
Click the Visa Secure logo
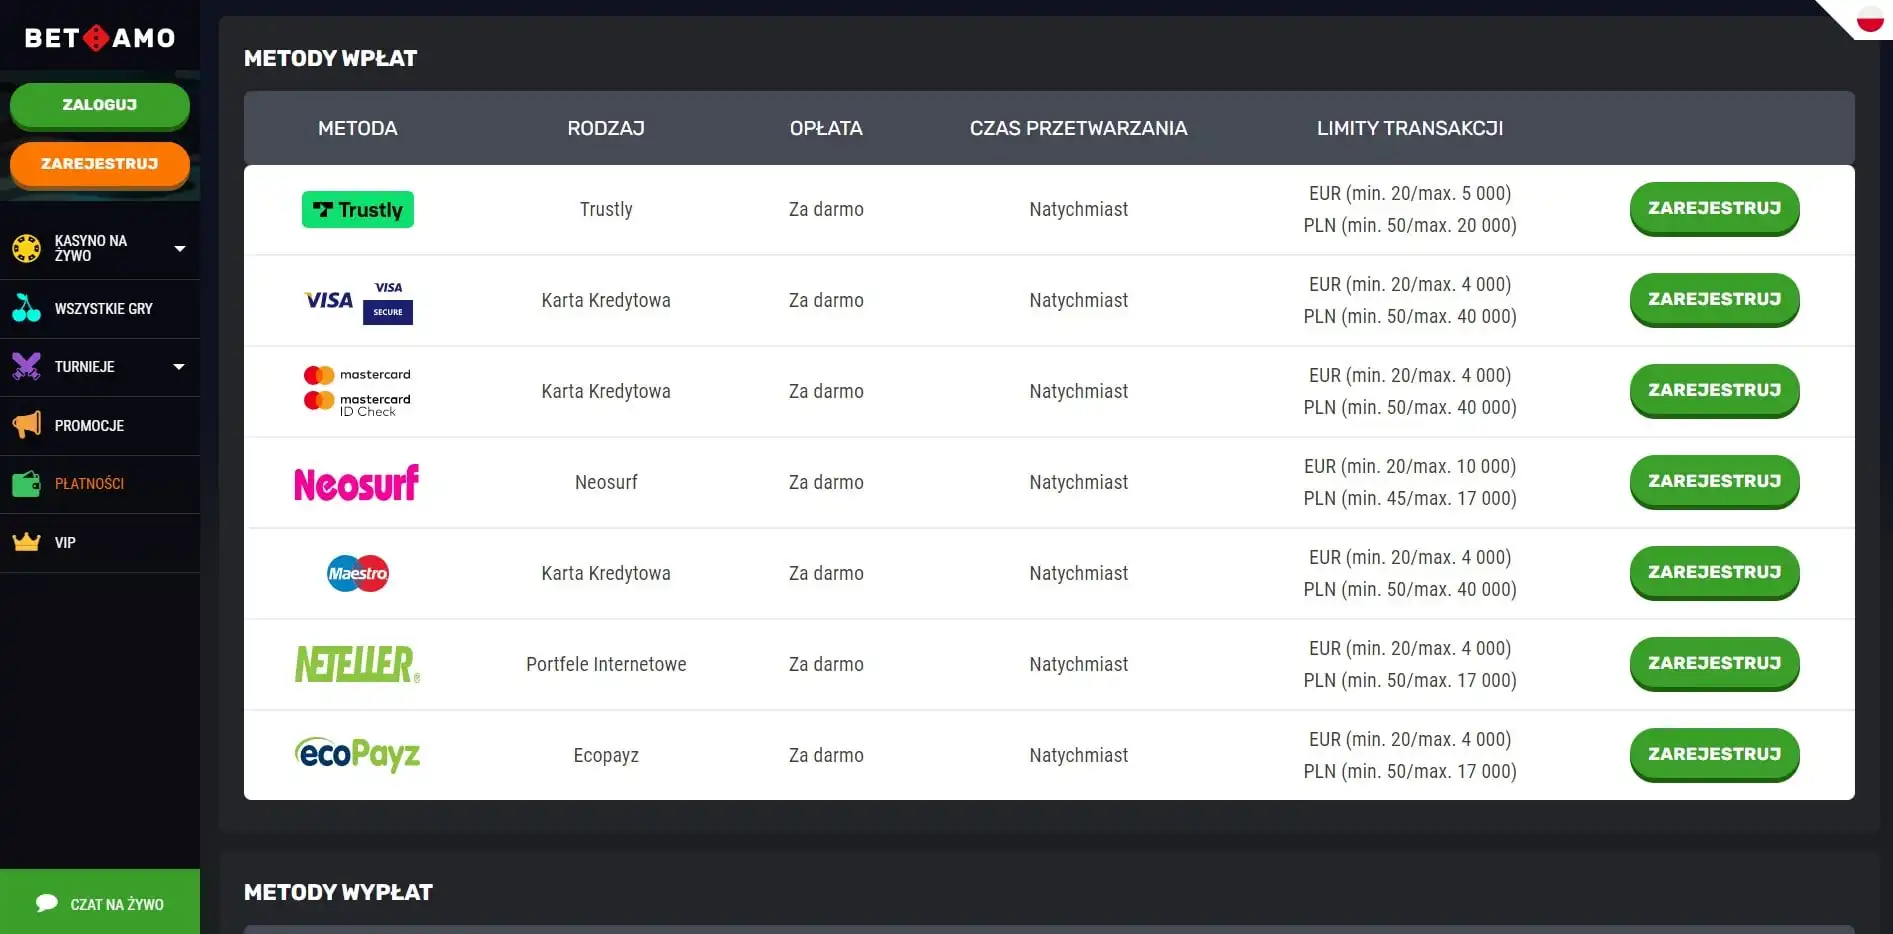(x=388, y=301)
